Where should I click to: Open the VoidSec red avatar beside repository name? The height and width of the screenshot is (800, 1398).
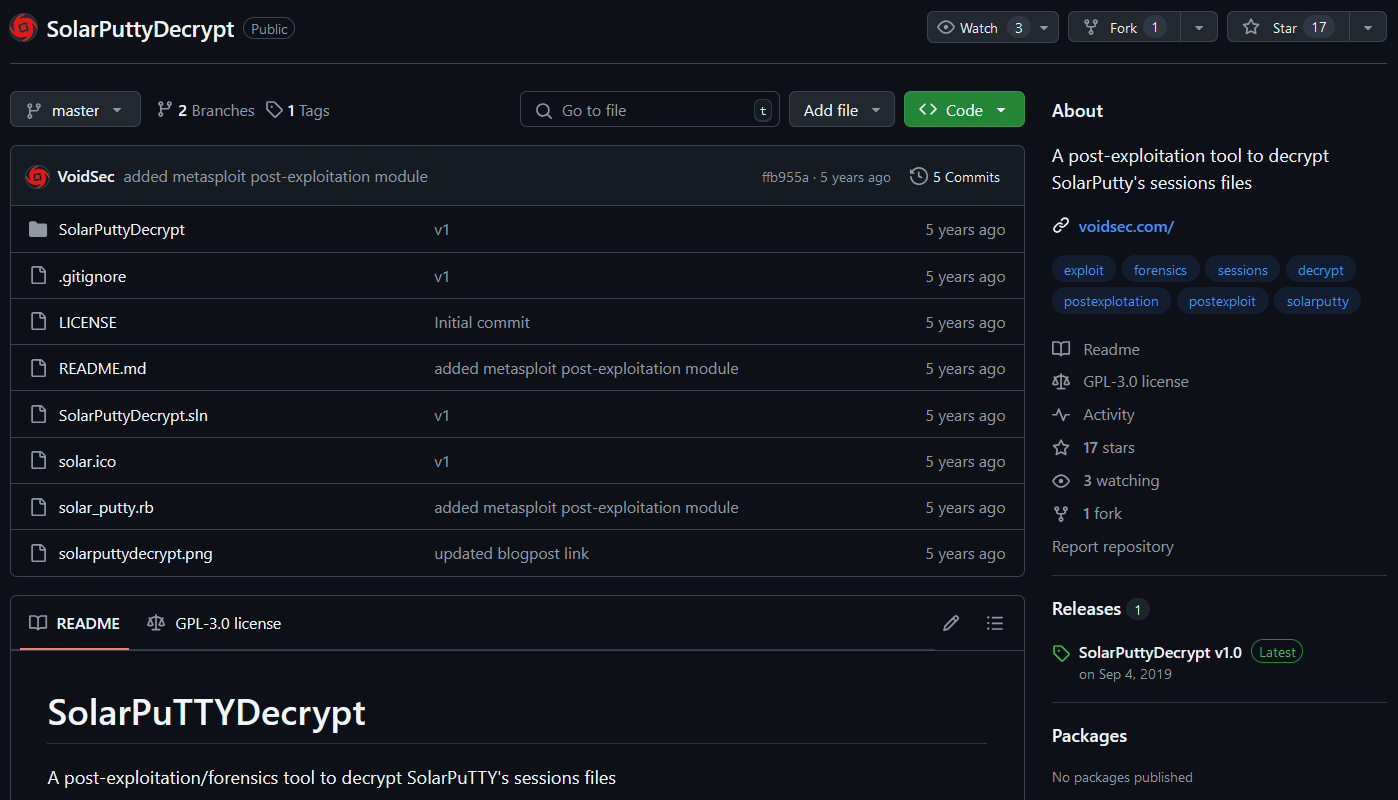[24, 28]
